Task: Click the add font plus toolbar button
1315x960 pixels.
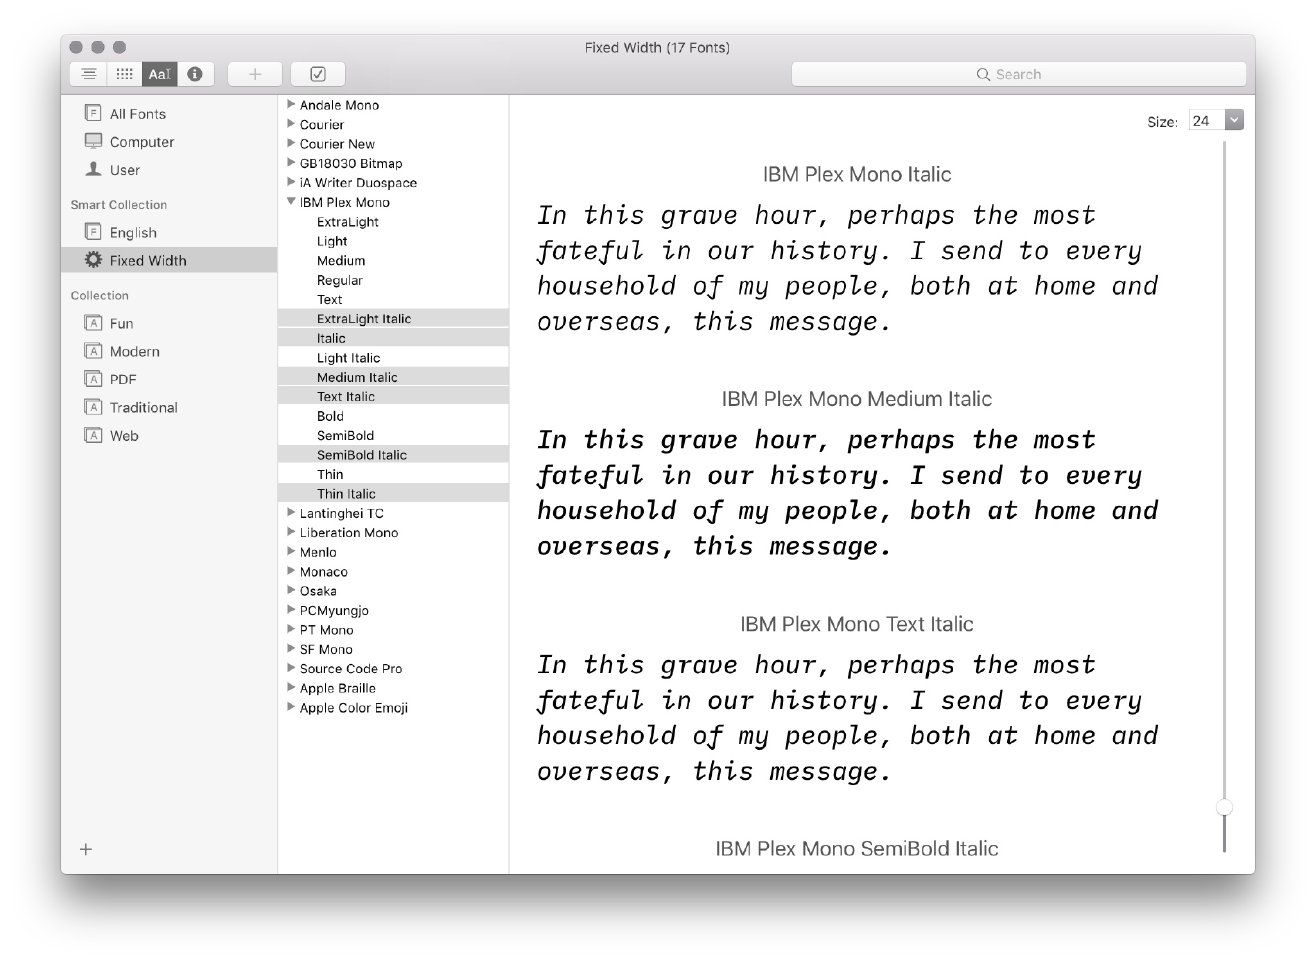Action: pos(255,74)
